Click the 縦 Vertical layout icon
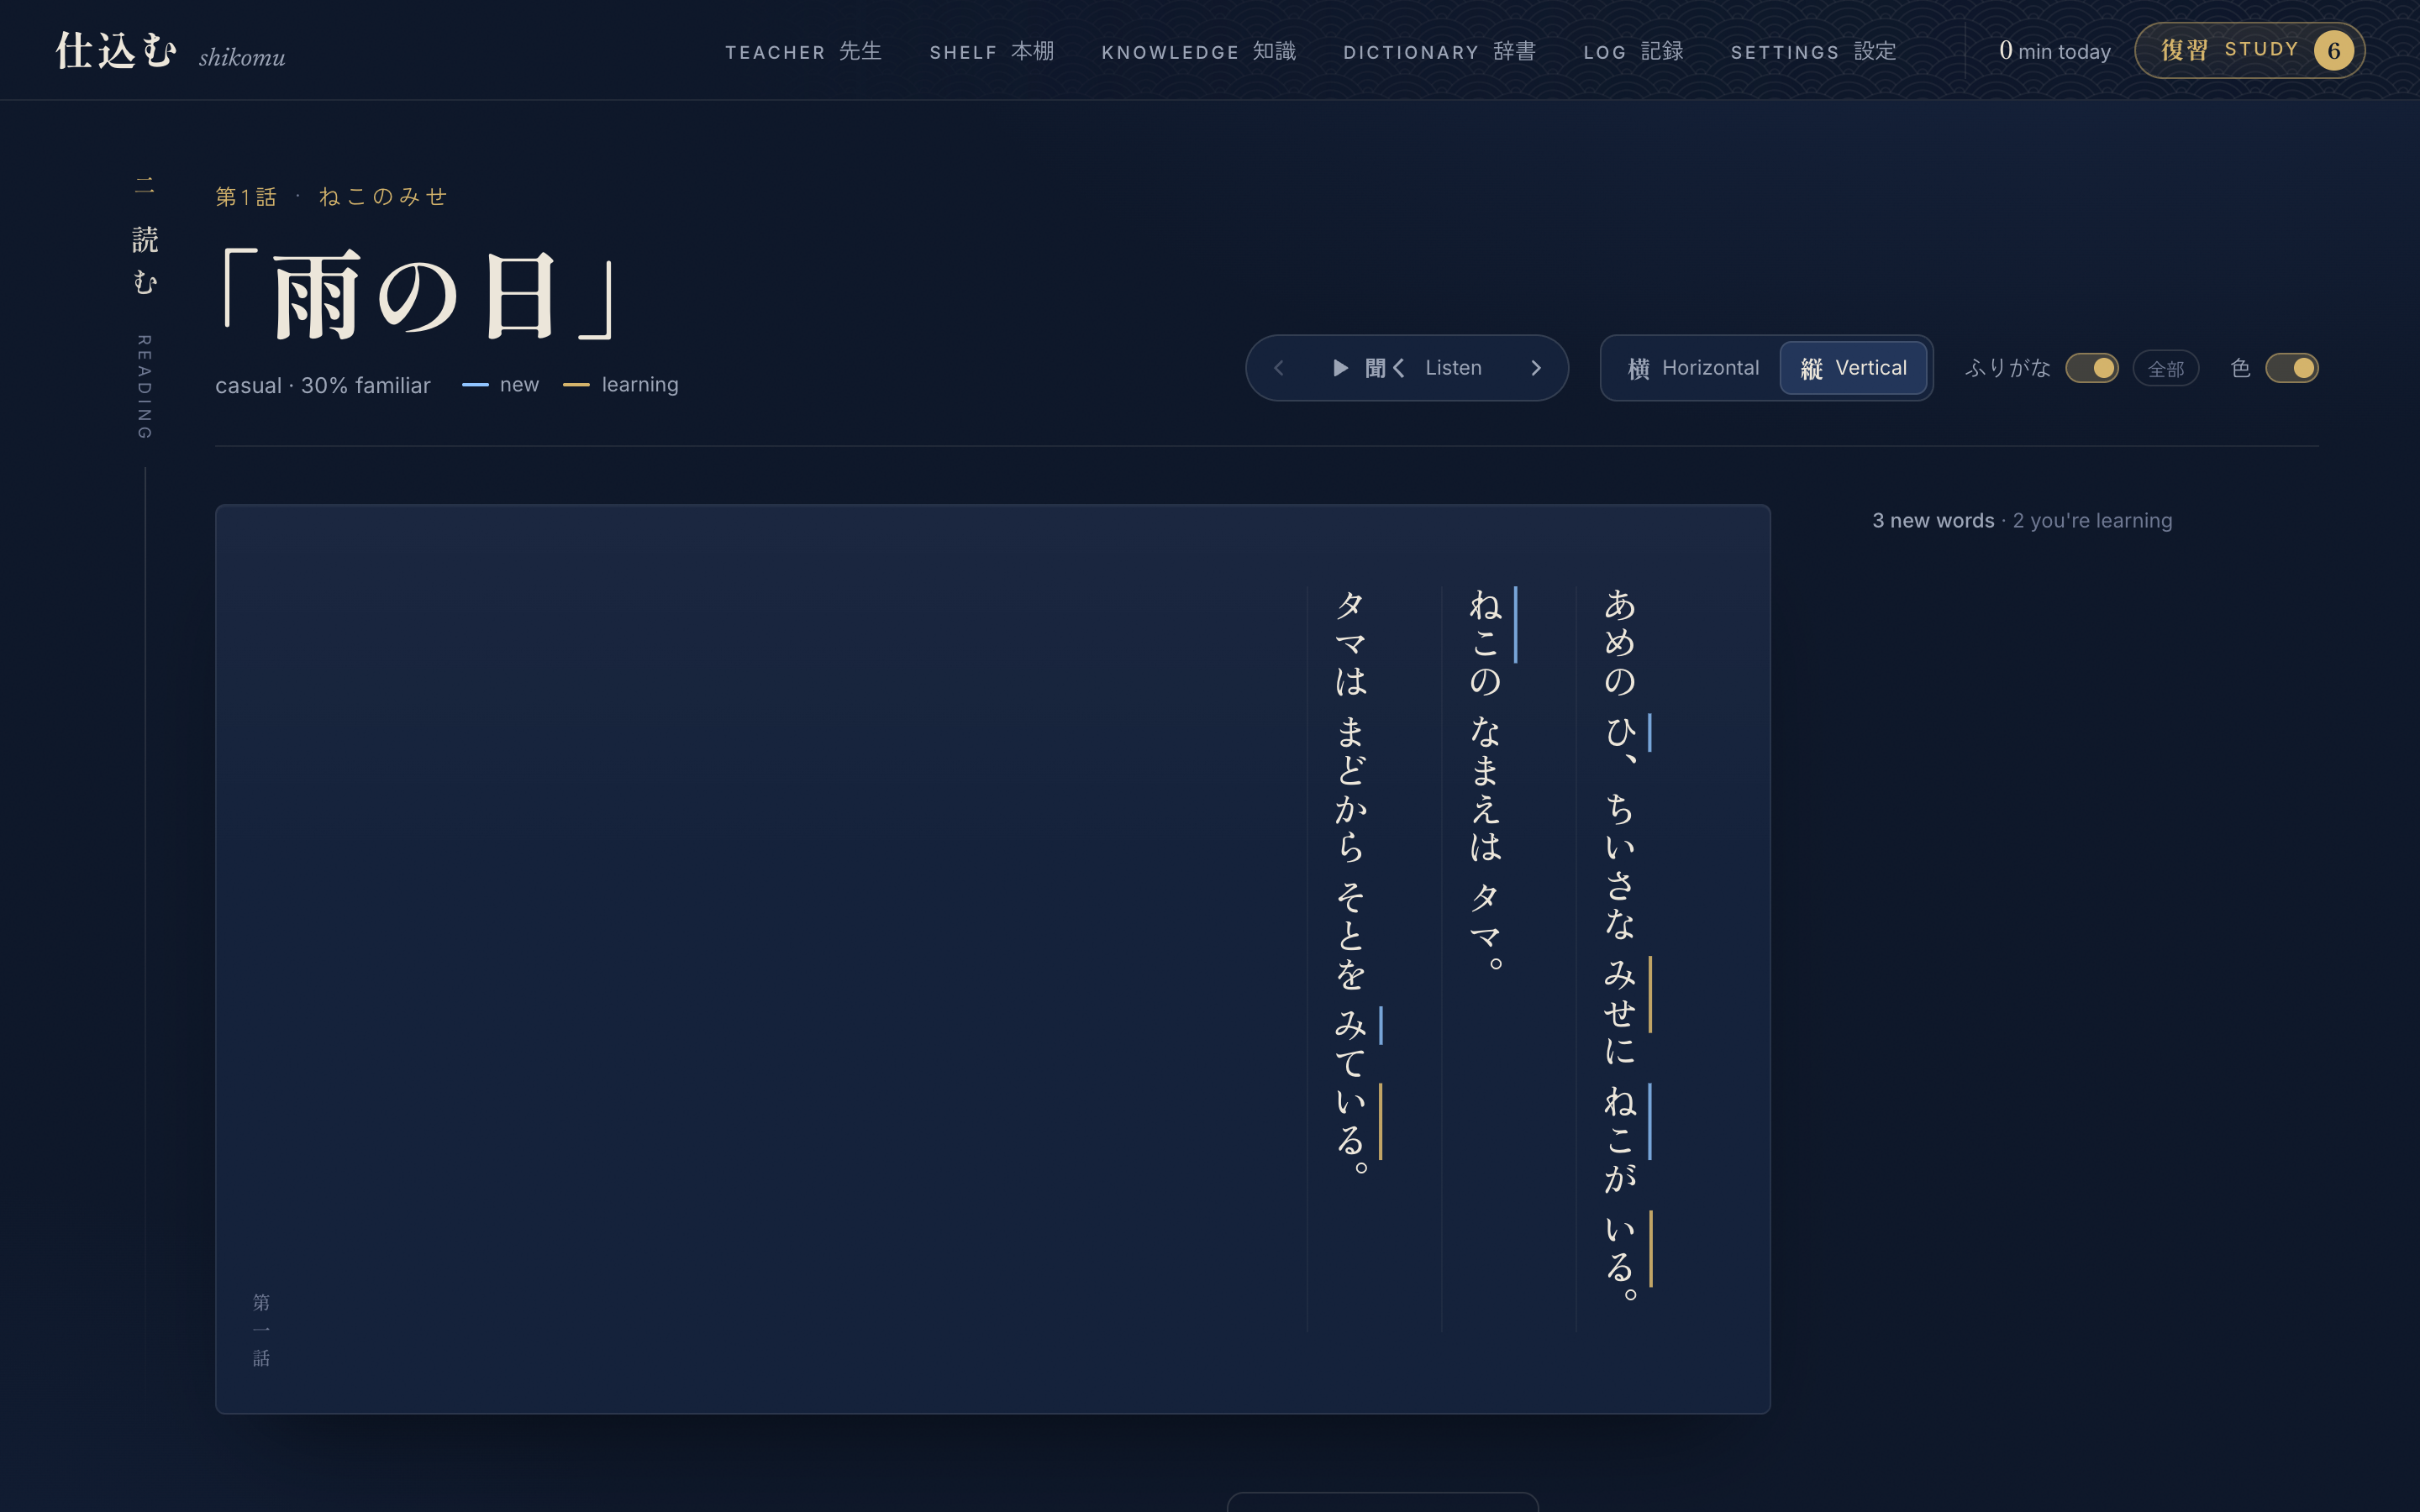 [x=1811, y=369]
